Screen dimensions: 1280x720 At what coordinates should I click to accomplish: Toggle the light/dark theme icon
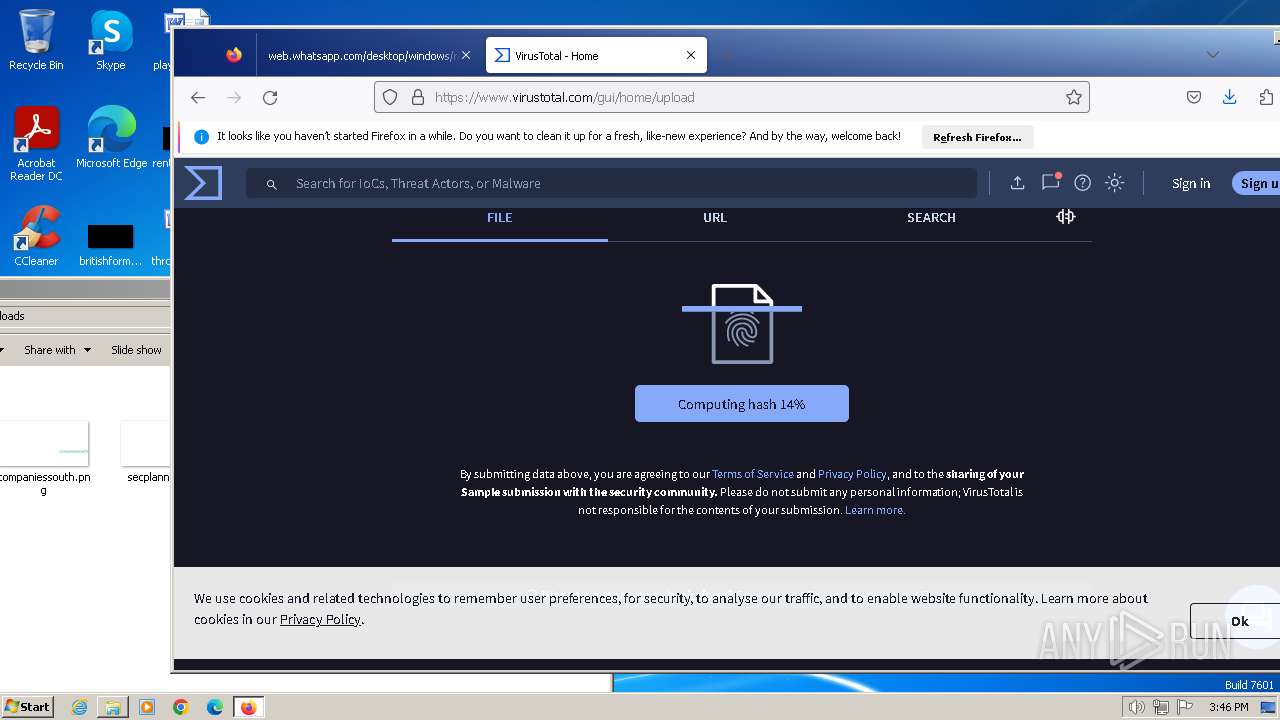point(1115,183)
